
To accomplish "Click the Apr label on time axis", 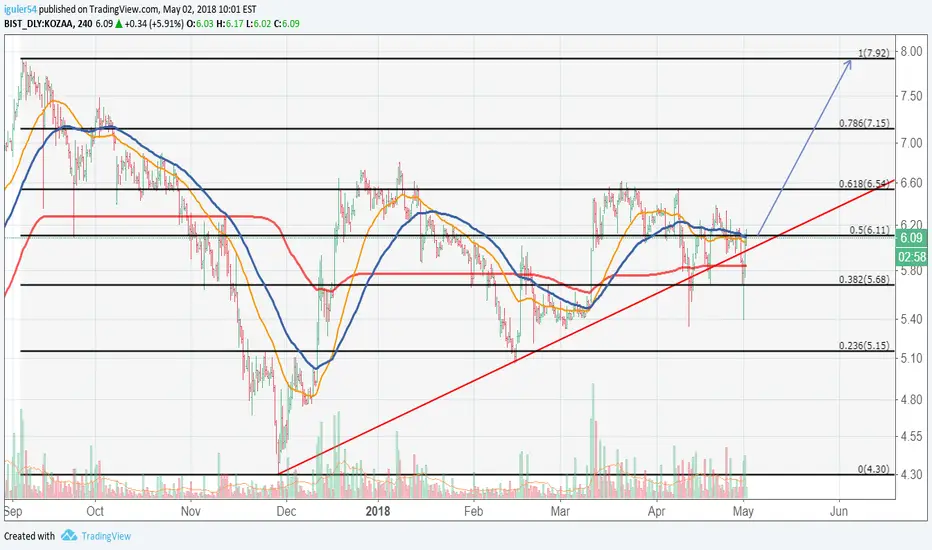I will pyautogui.click(x=656, y=511).
